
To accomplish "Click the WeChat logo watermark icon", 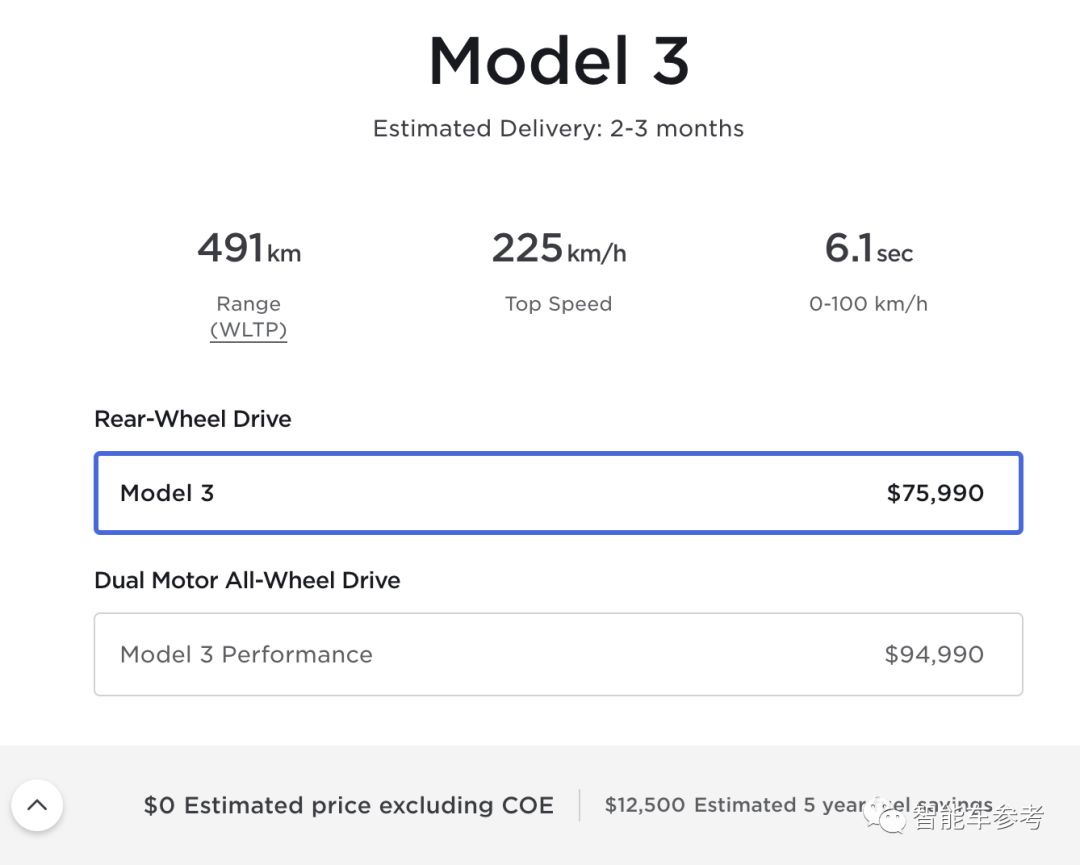I will coord(888,817).
